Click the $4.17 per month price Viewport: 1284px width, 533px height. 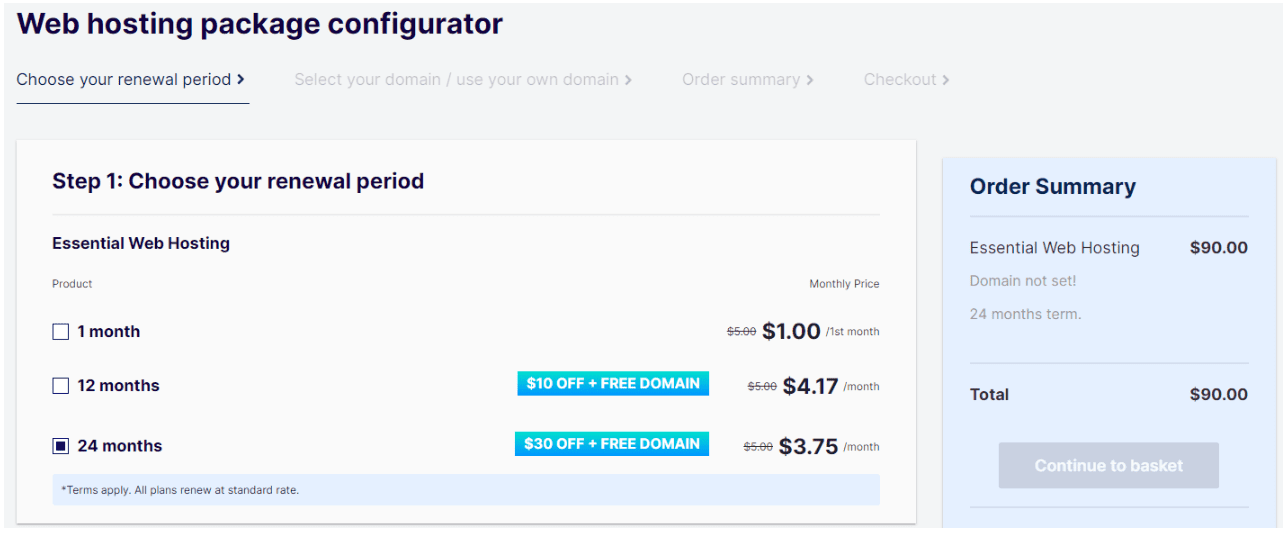click(810, 386)
